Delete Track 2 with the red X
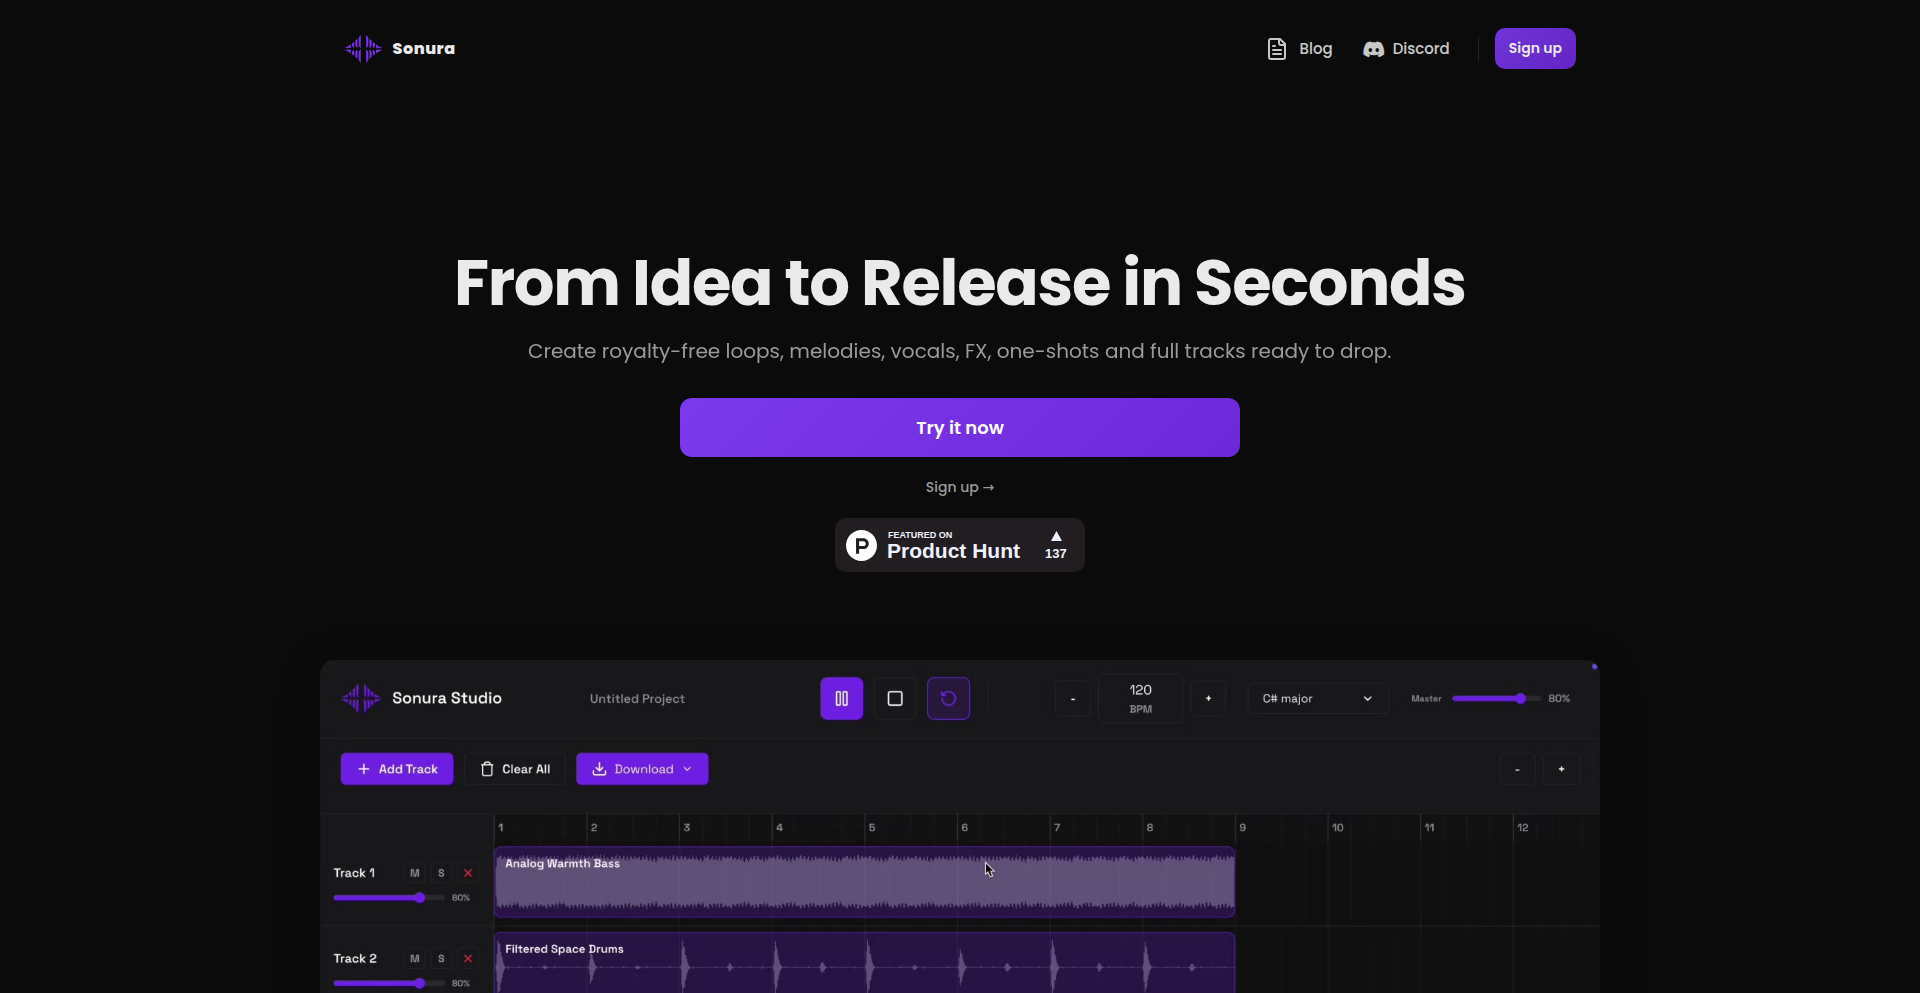1920x993 pixels. (468, 958)
